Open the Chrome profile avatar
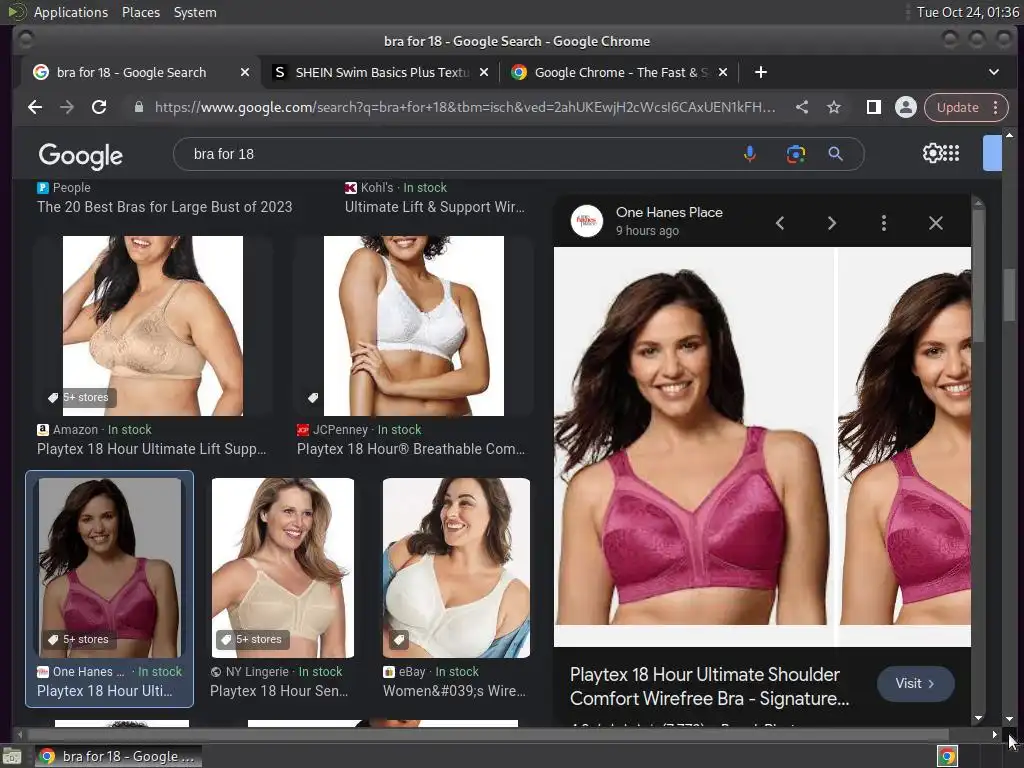This screenshot has width=1024, height=768. pos(906,107)
